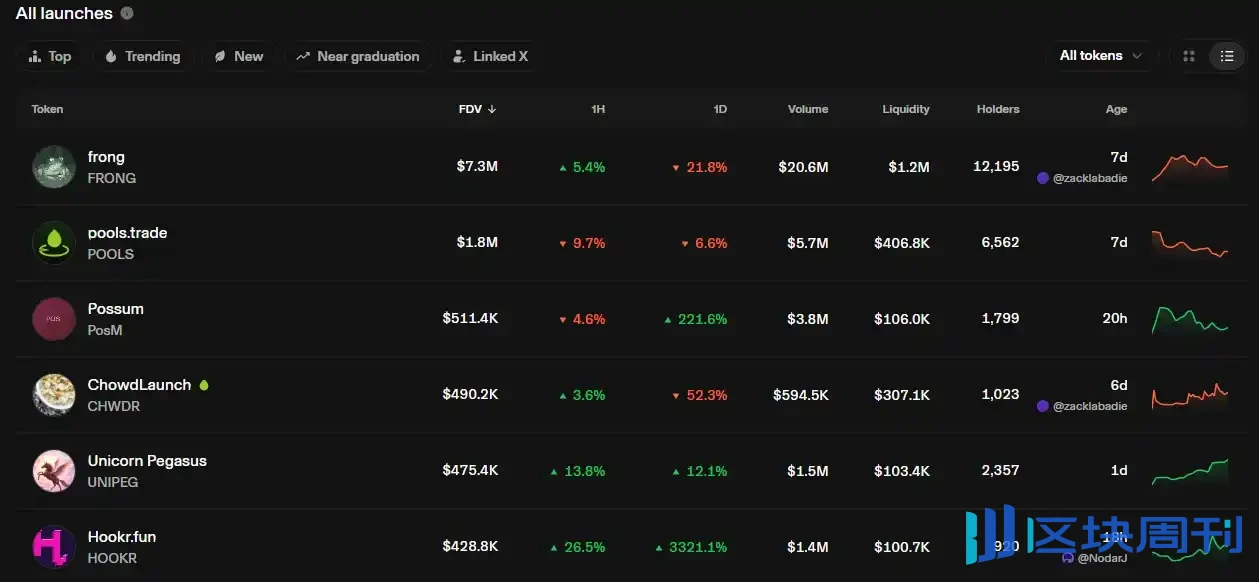
Task: Click the Token column header
Action: coord(47,109)
